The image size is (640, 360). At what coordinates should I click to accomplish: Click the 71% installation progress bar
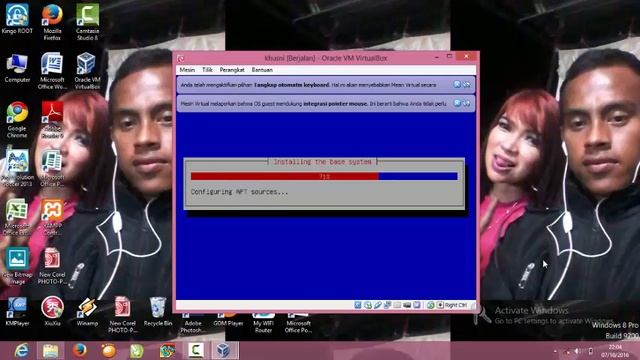pos(324,176)
